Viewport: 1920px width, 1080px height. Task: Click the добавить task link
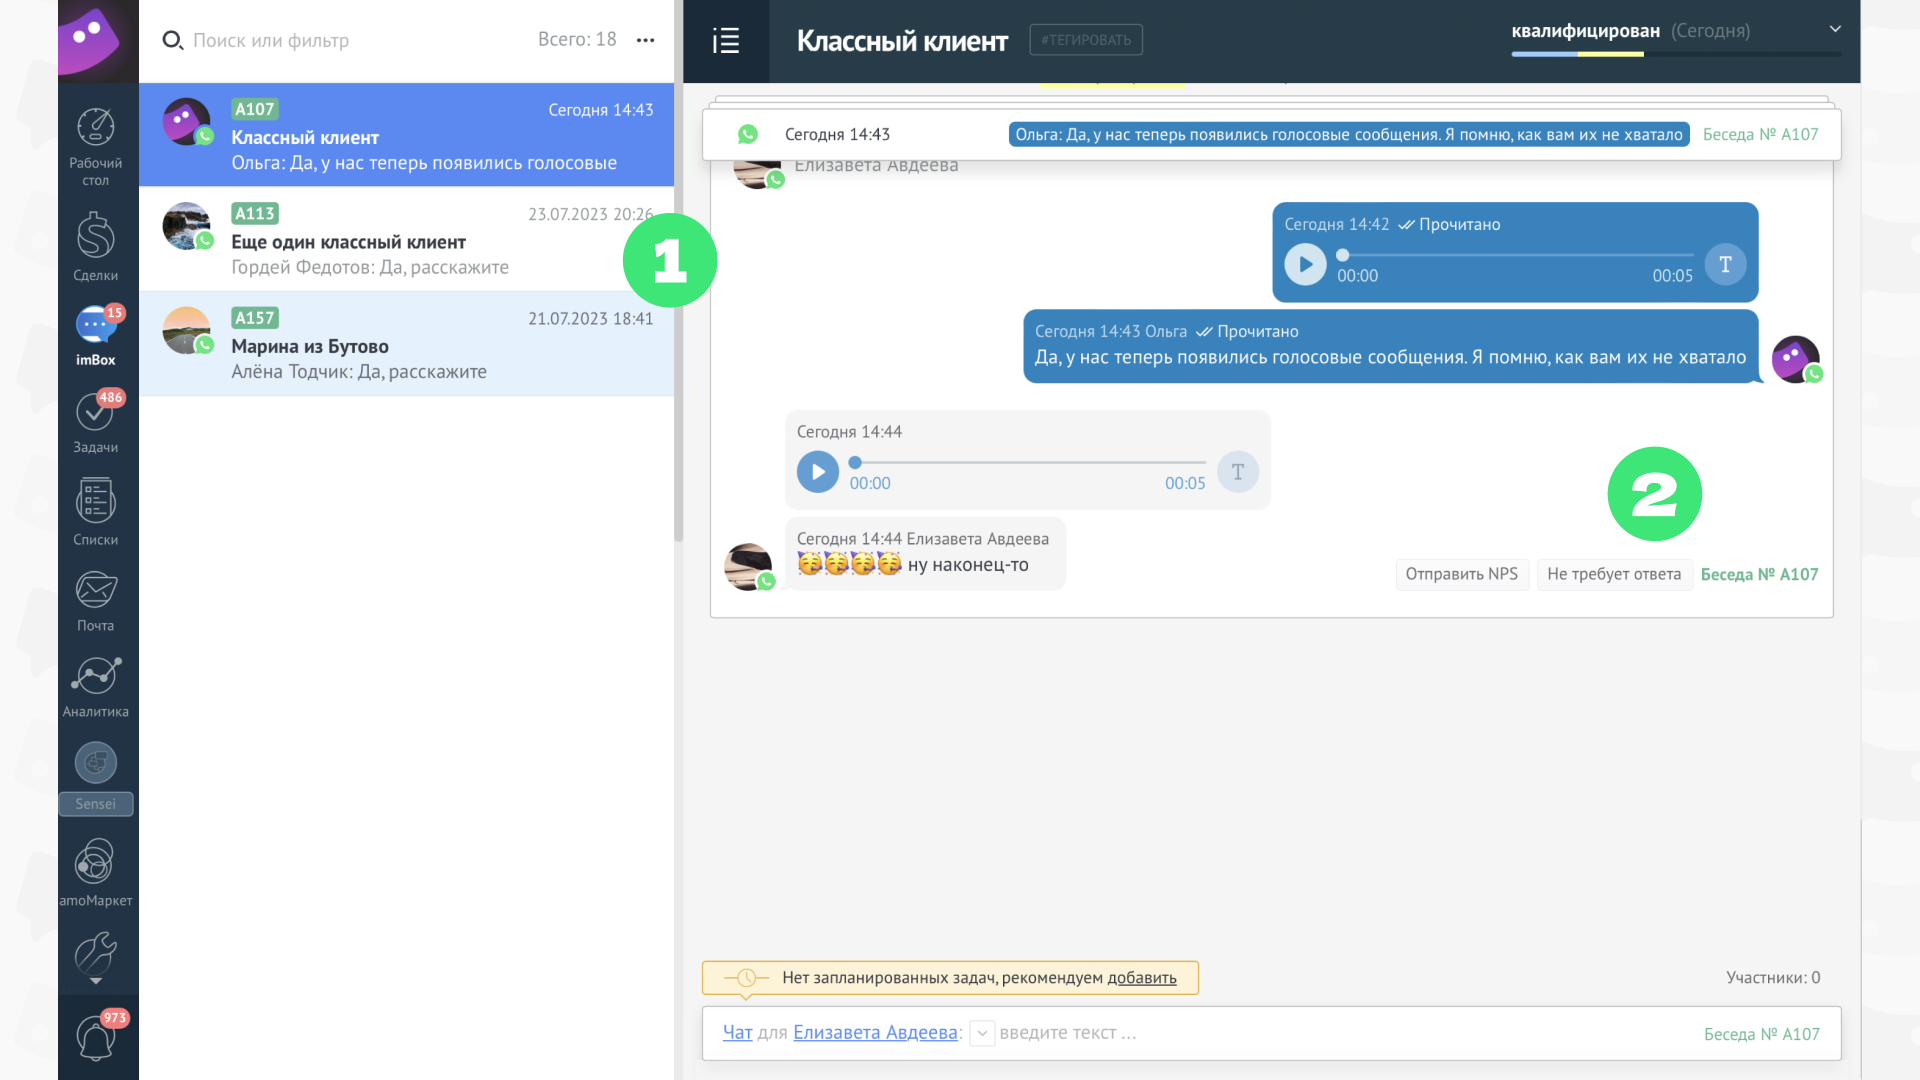[x=1142, y=978]
